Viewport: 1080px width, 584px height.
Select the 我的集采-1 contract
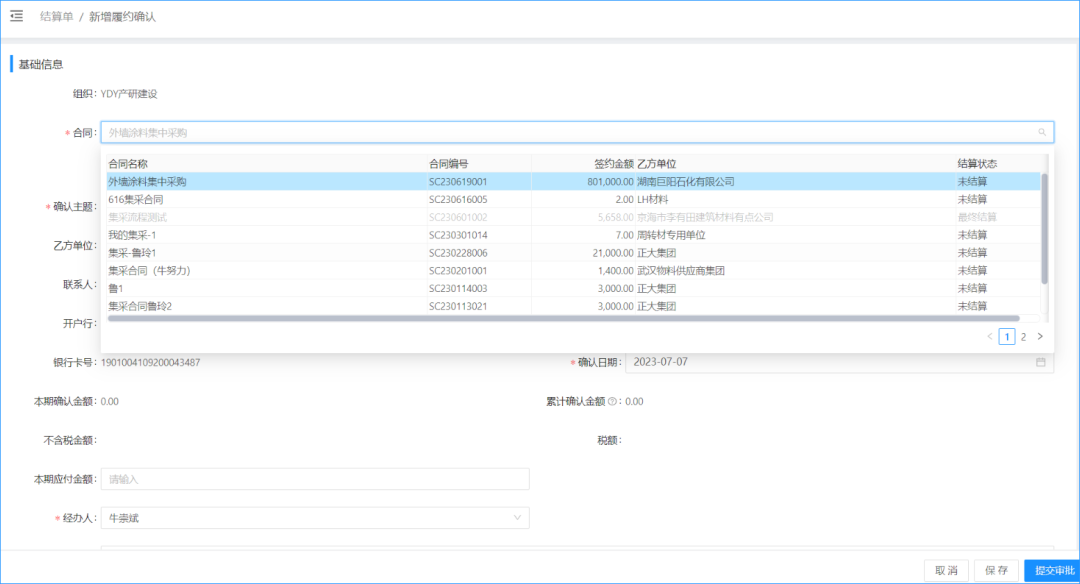tap(573, 236)
